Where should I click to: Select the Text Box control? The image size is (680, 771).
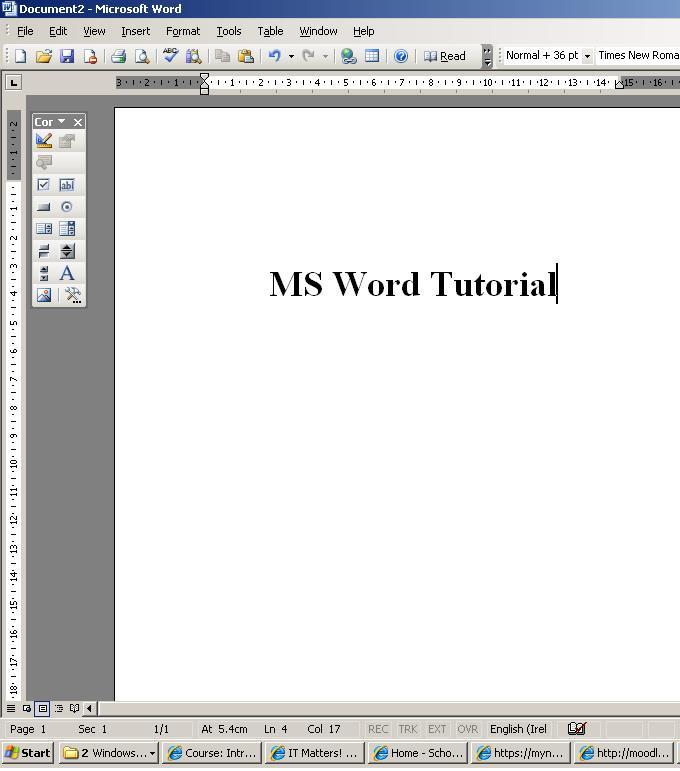[x=67, y=185]
